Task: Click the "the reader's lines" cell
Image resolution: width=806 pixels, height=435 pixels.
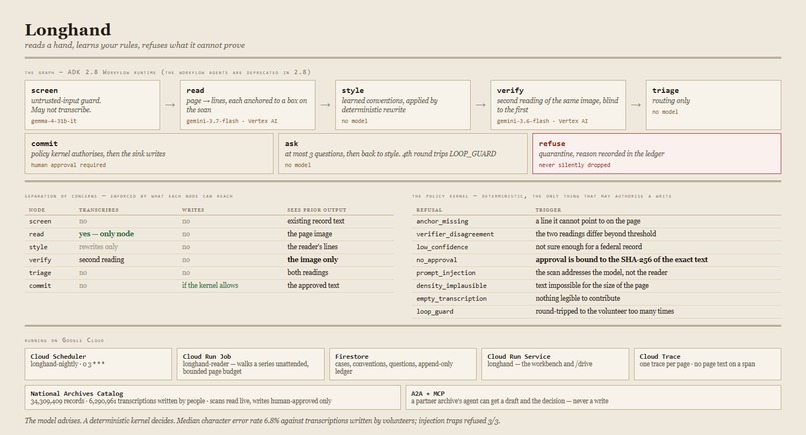Action: [x=313, y=247]
